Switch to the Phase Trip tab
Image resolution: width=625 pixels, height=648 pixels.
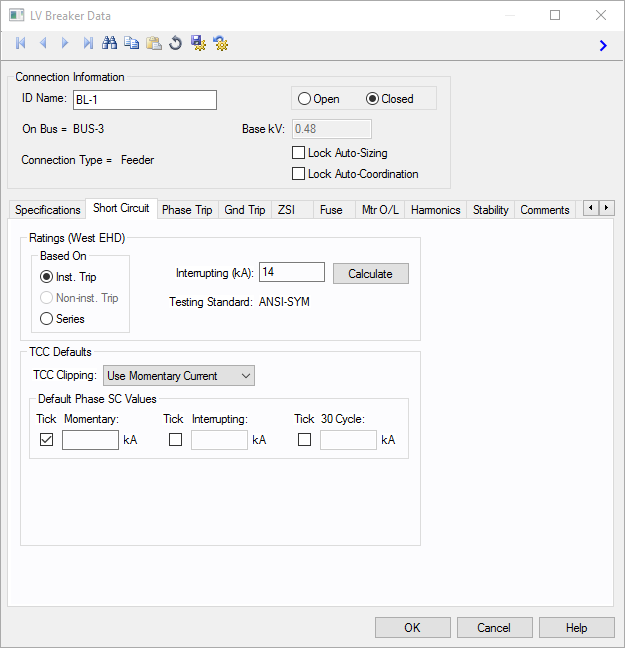pyautogui.click(x=187, y=210)
